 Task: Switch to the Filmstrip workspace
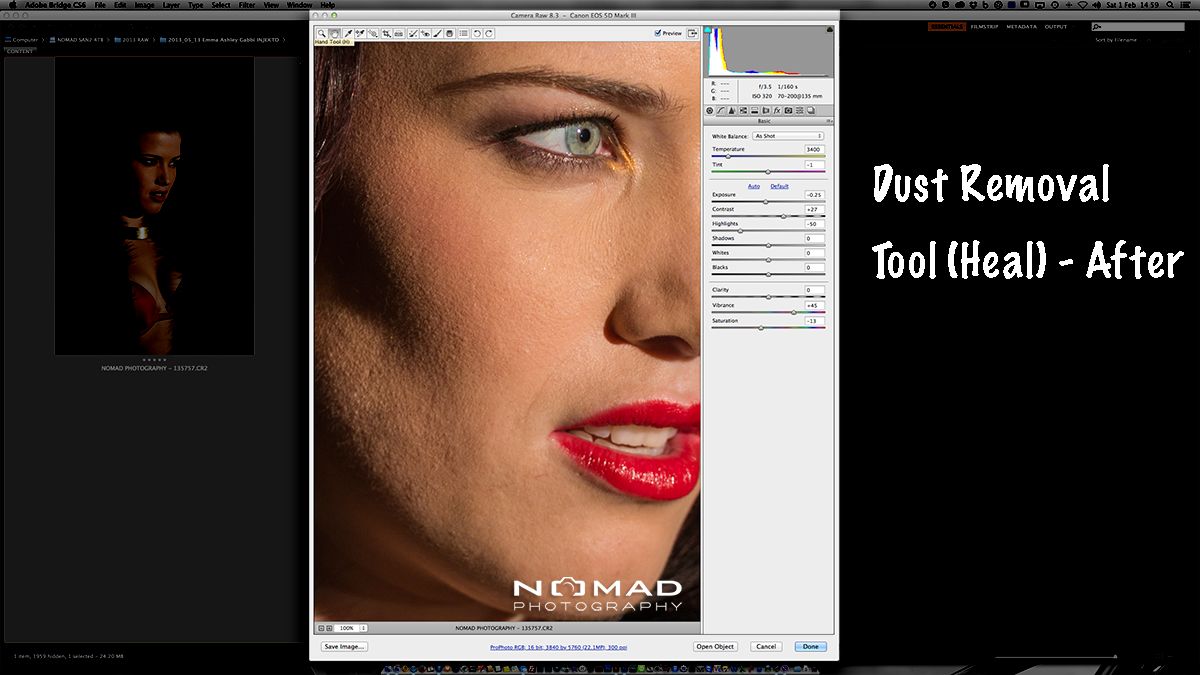pos(984,27)
